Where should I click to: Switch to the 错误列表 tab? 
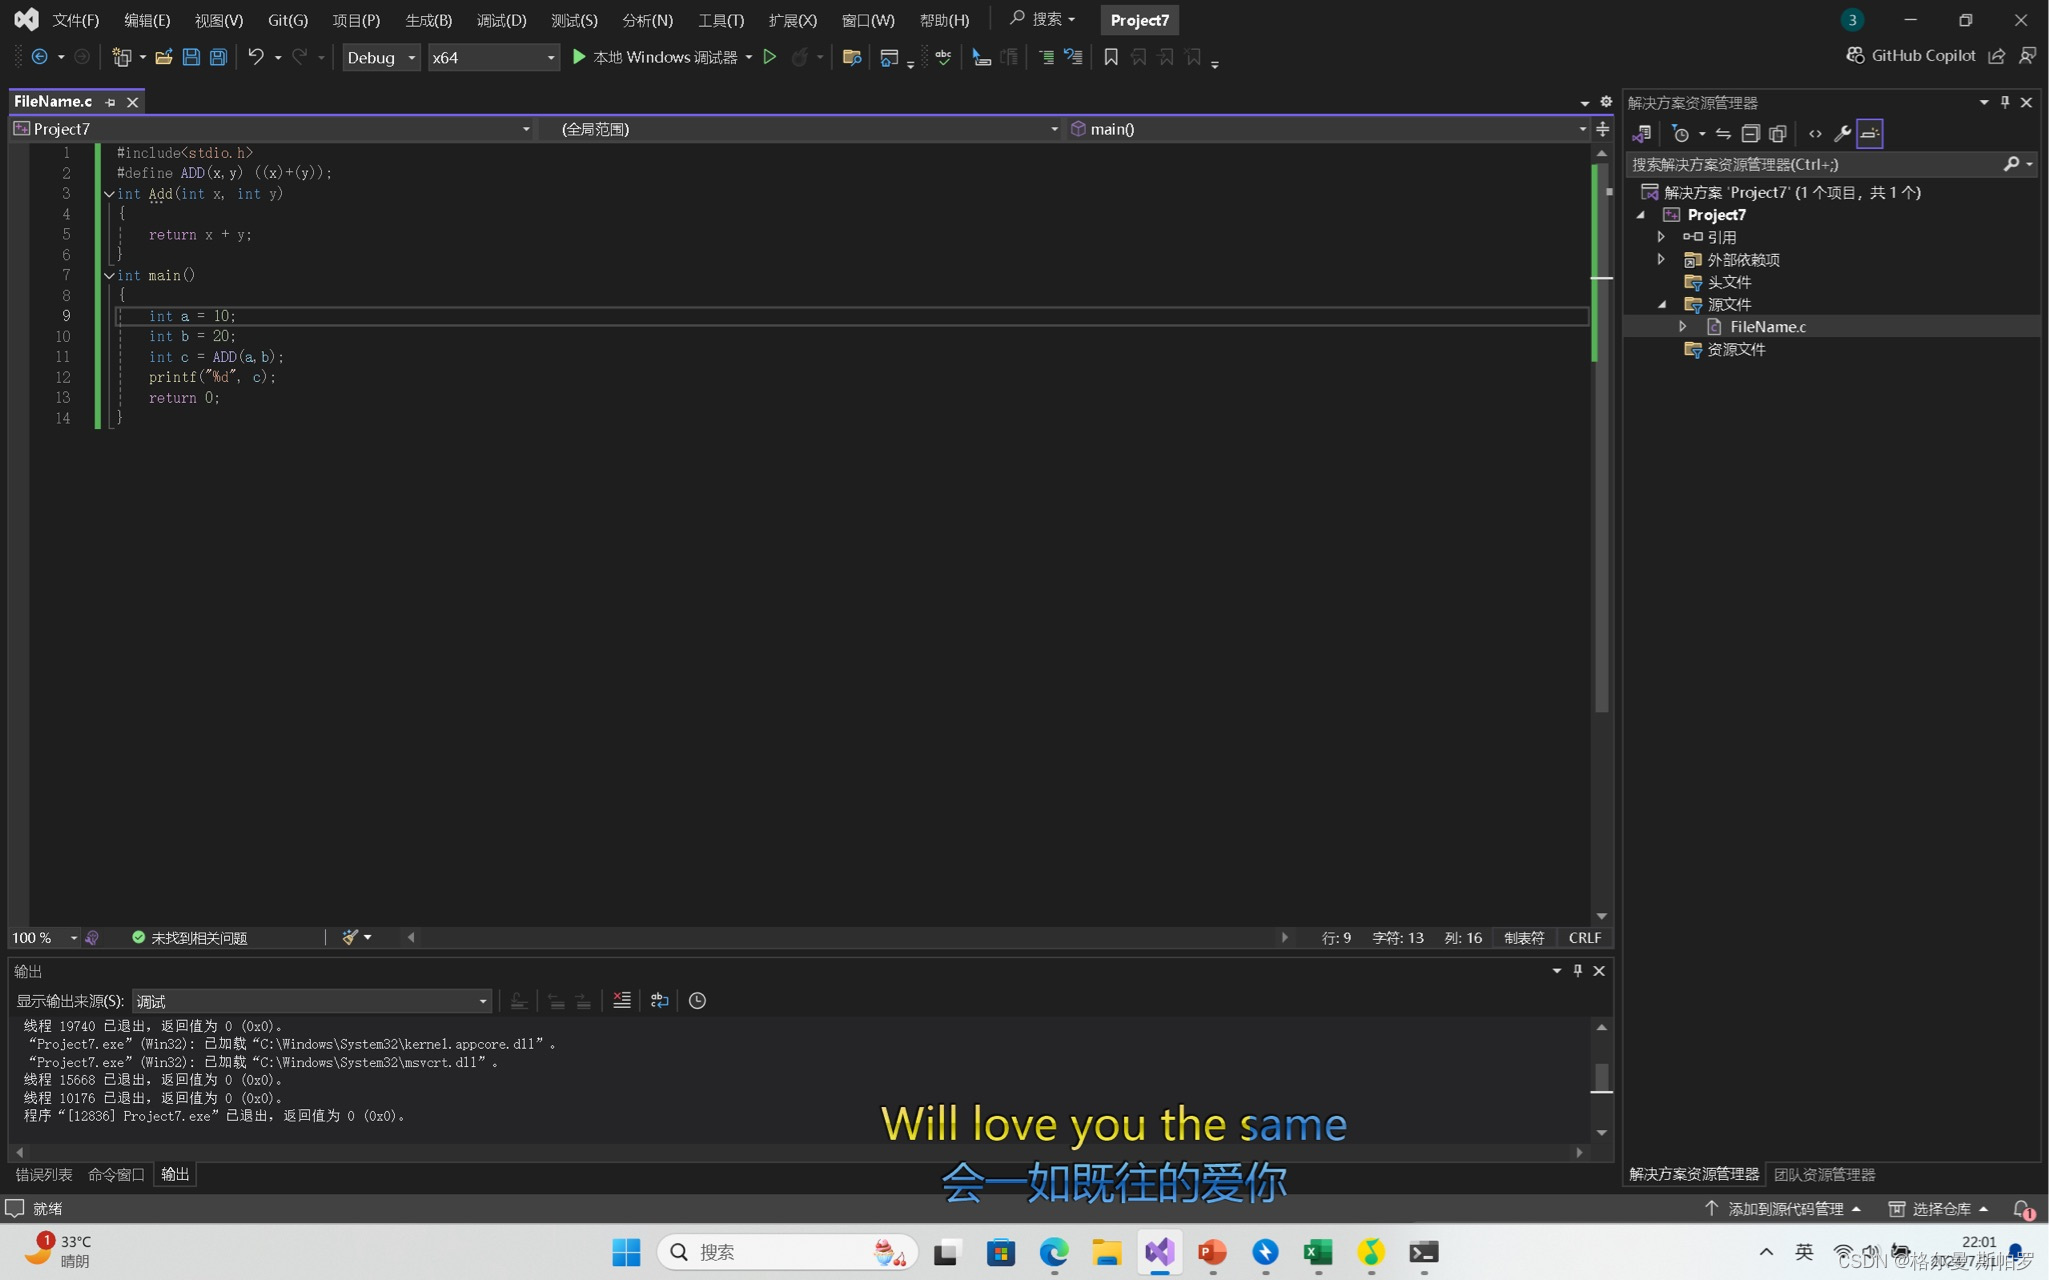44,1174
